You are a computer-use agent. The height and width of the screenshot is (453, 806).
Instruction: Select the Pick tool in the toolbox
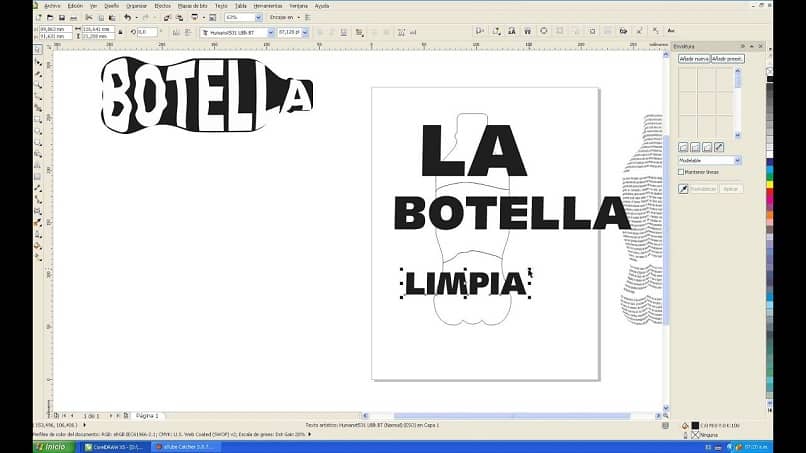[x=38, y=50]
